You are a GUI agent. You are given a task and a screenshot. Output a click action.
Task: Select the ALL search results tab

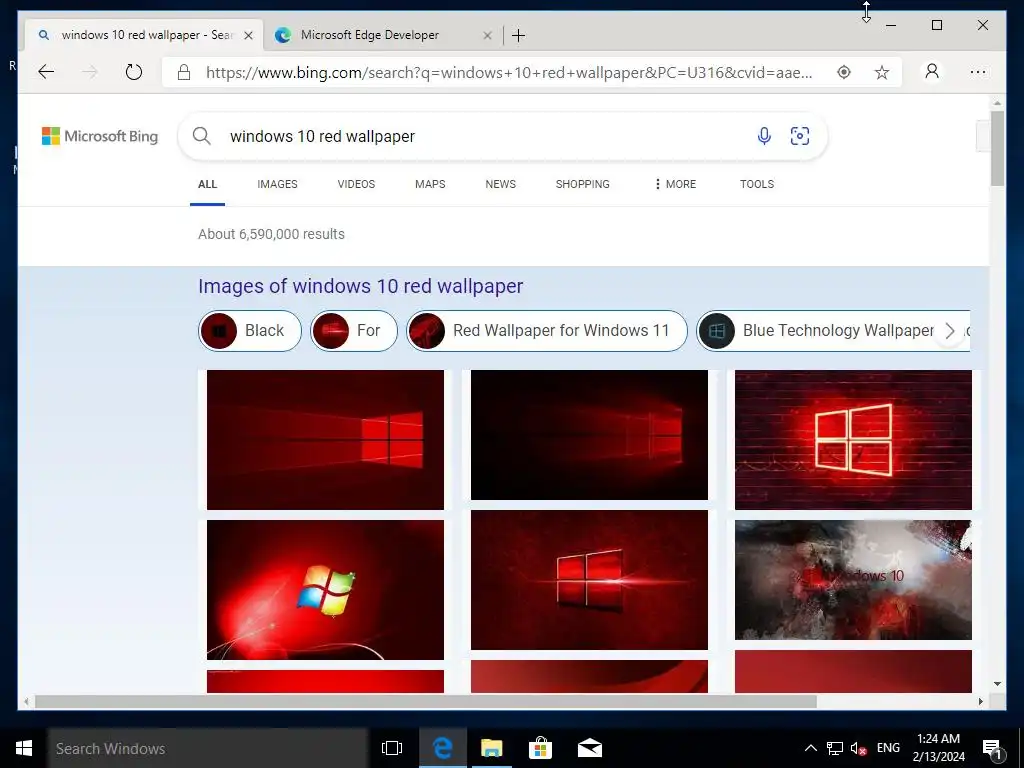tap(208, 184)
